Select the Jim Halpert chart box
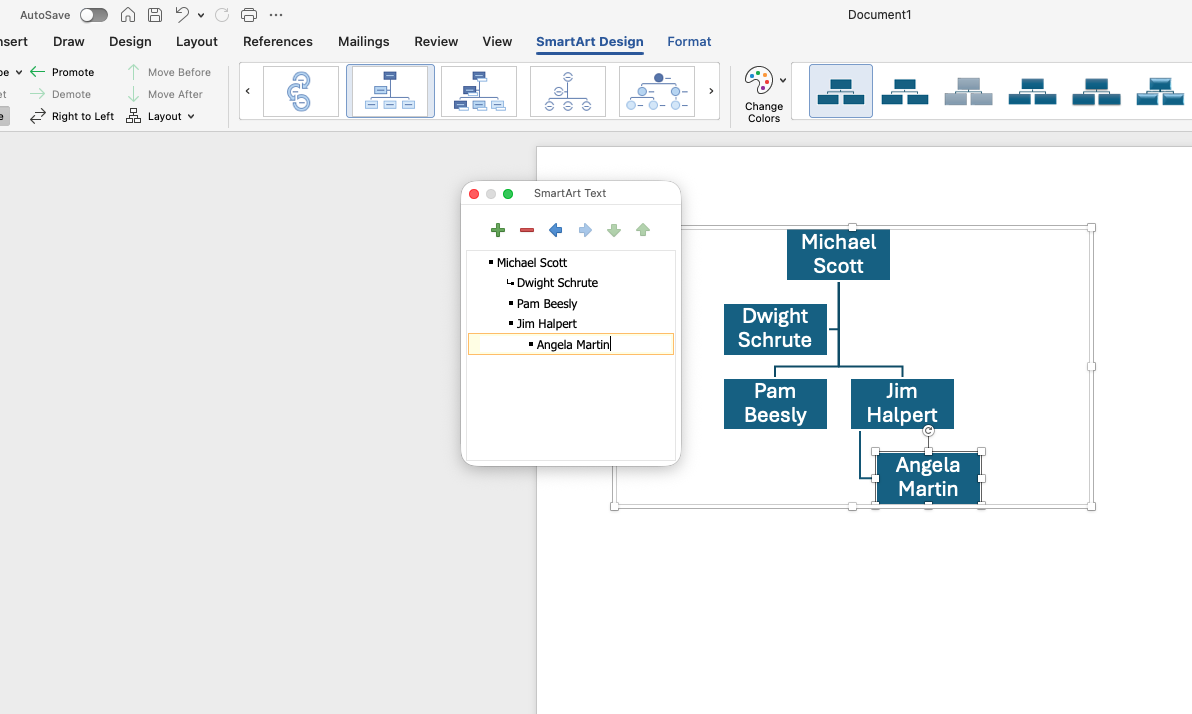Screen dimensions: 1192x714 (902, 404)
